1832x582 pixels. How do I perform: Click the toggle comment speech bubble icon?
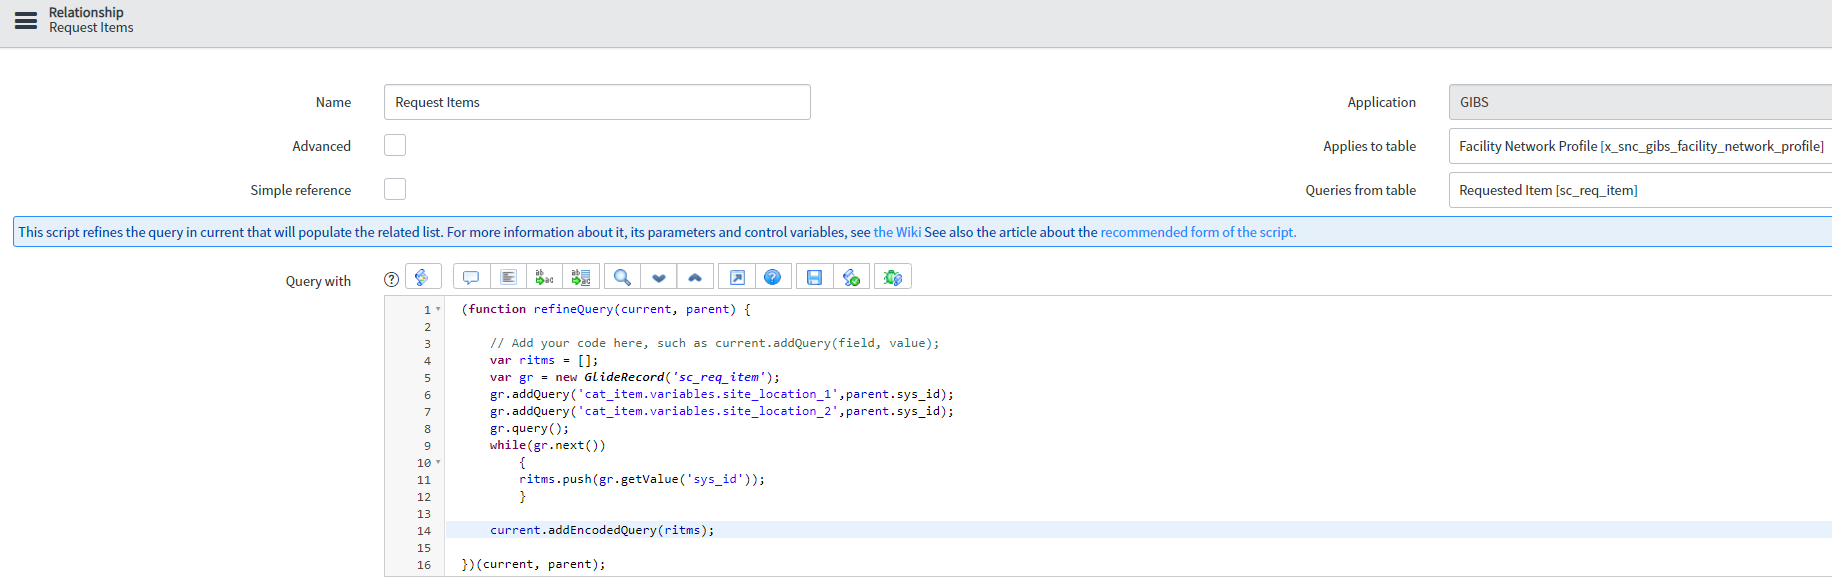coord(471,277)
